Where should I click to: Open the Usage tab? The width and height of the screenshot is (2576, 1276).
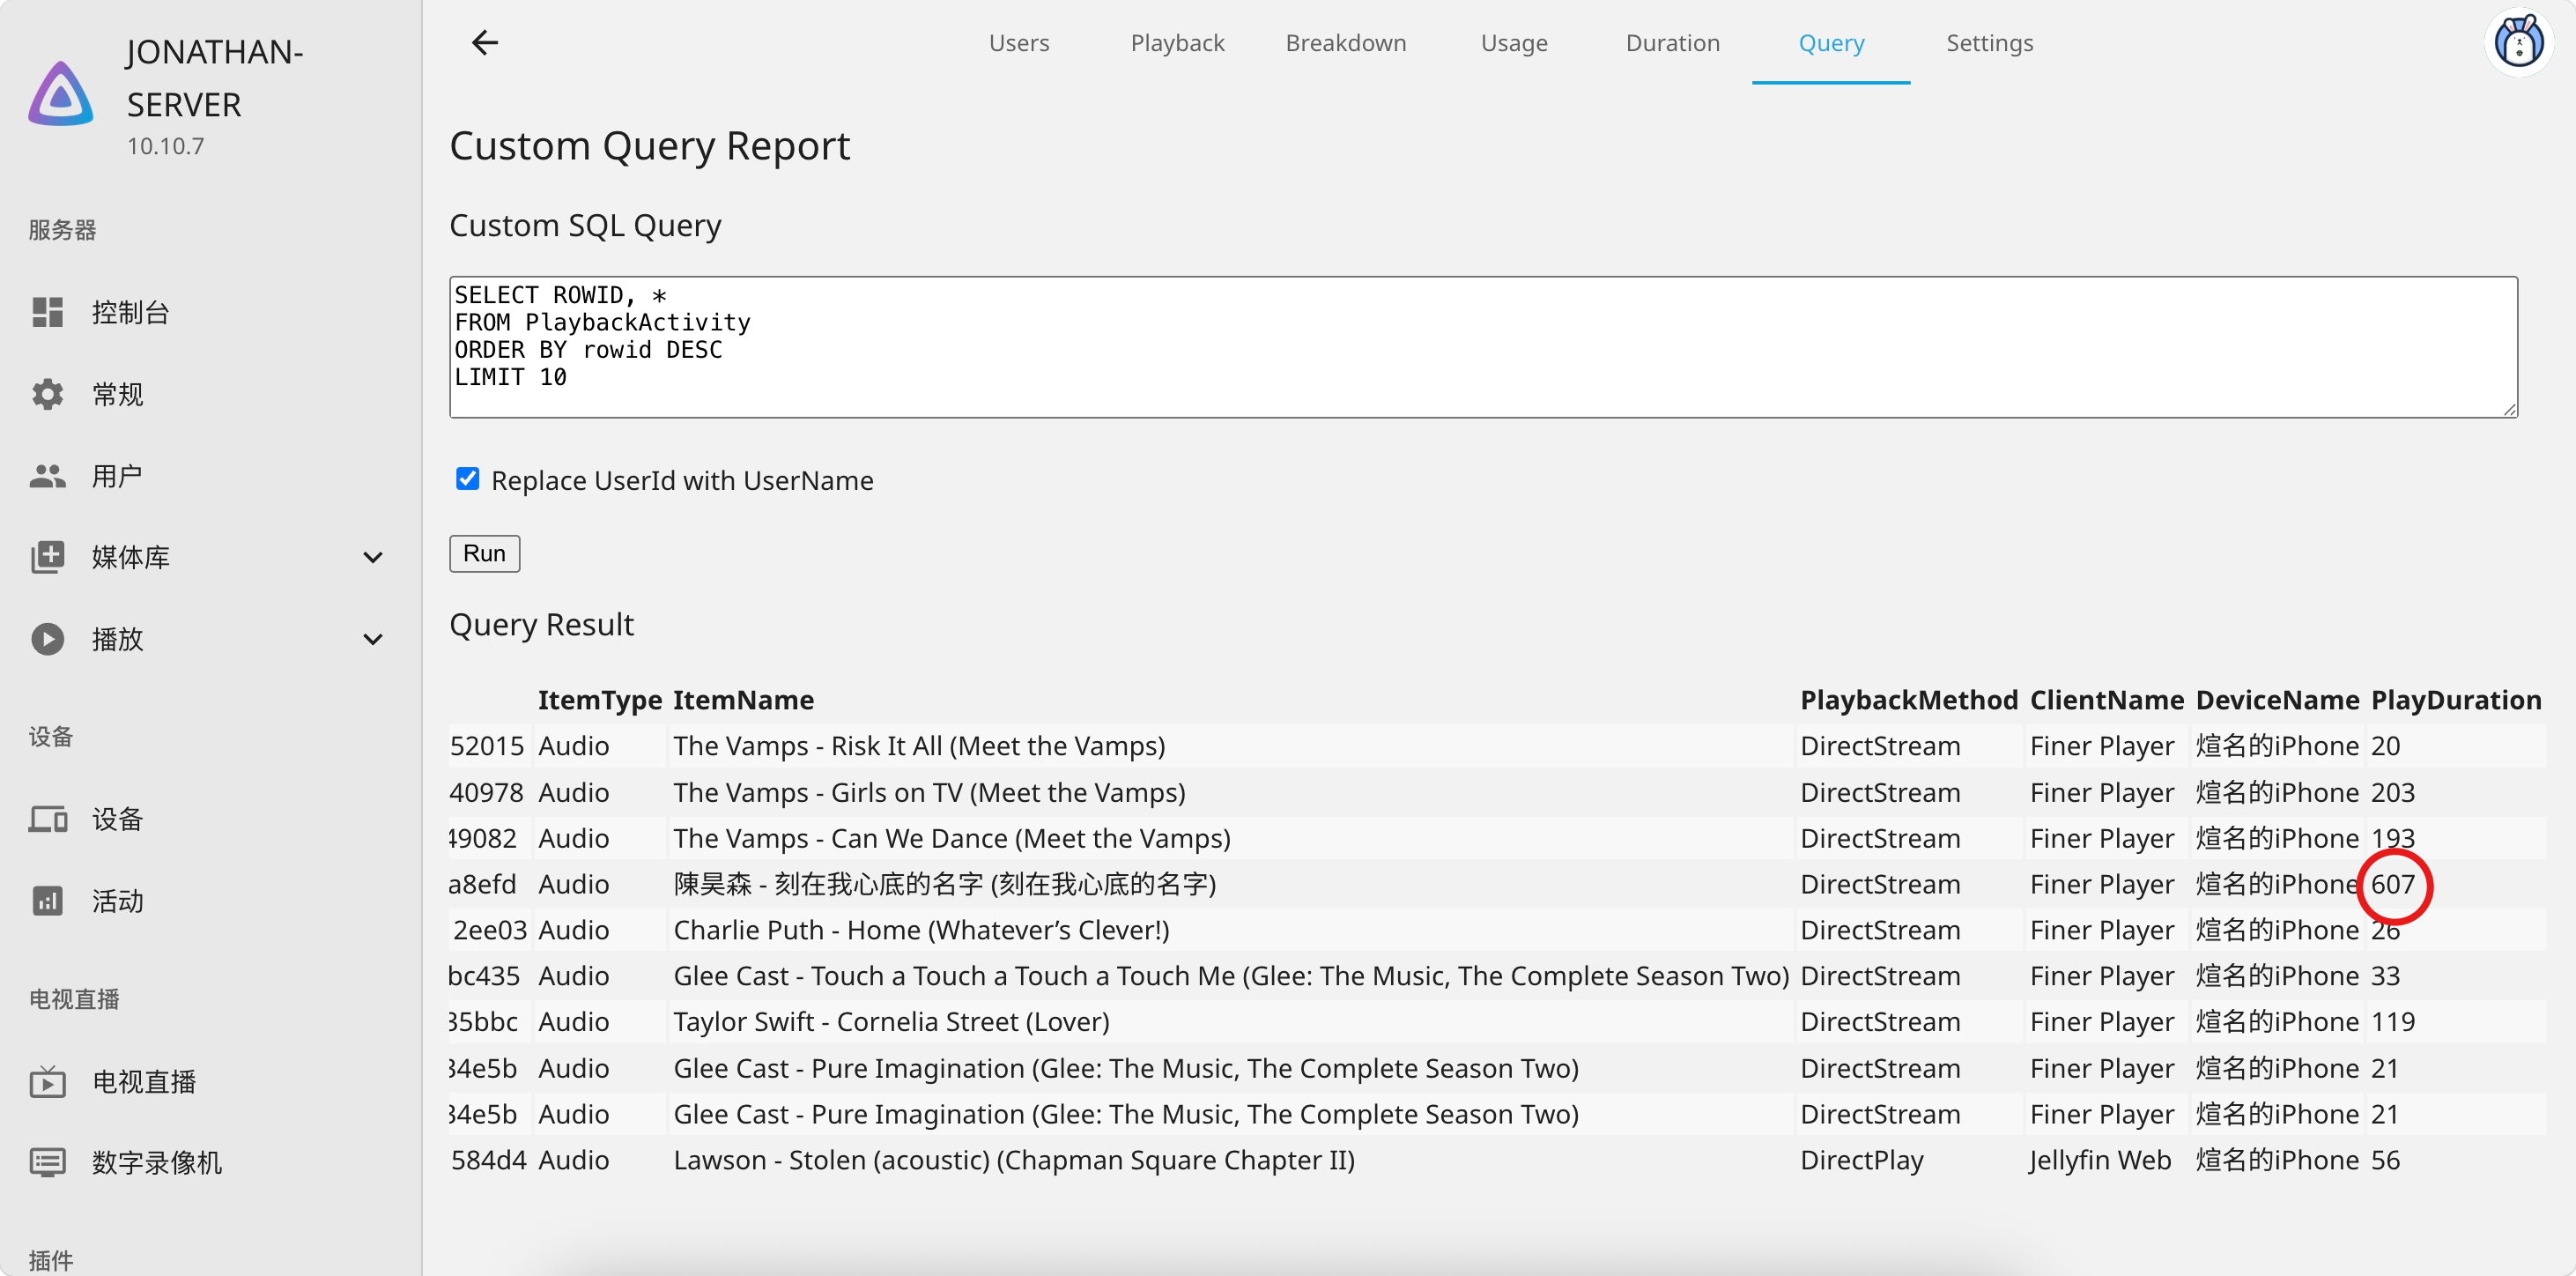[x=1514, y=43]
